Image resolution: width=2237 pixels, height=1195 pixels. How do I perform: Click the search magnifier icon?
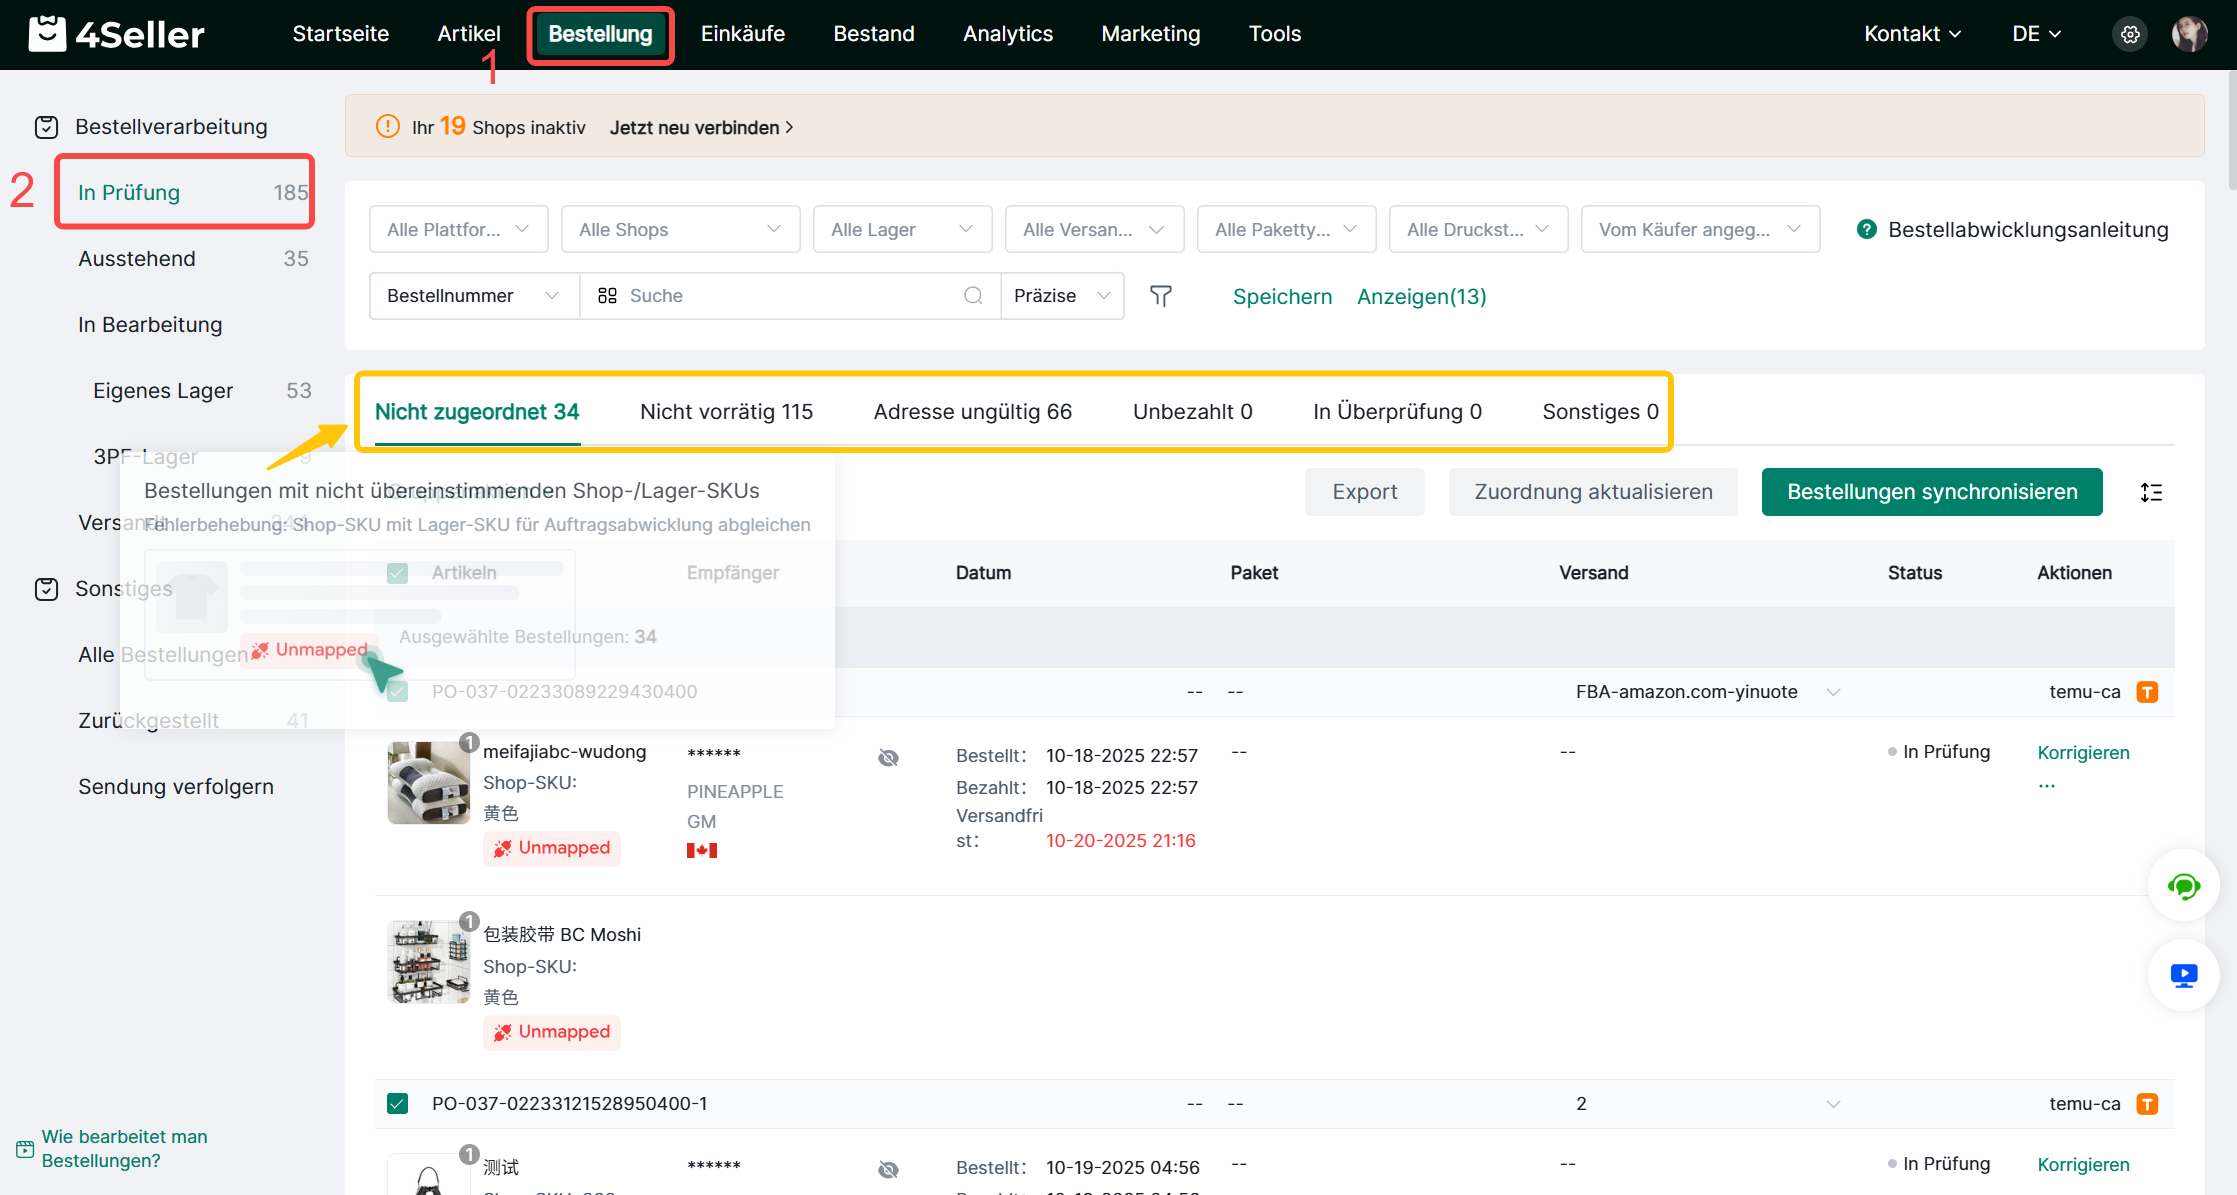(973, 296)
